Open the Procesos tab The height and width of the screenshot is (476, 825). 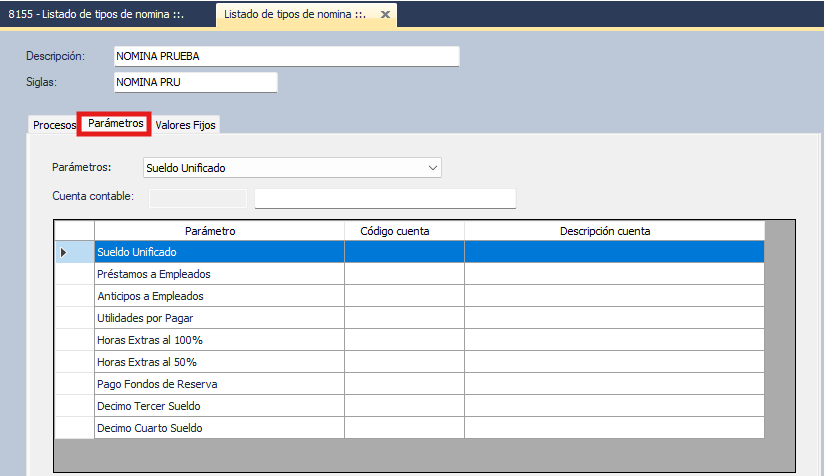pos(54,125)
